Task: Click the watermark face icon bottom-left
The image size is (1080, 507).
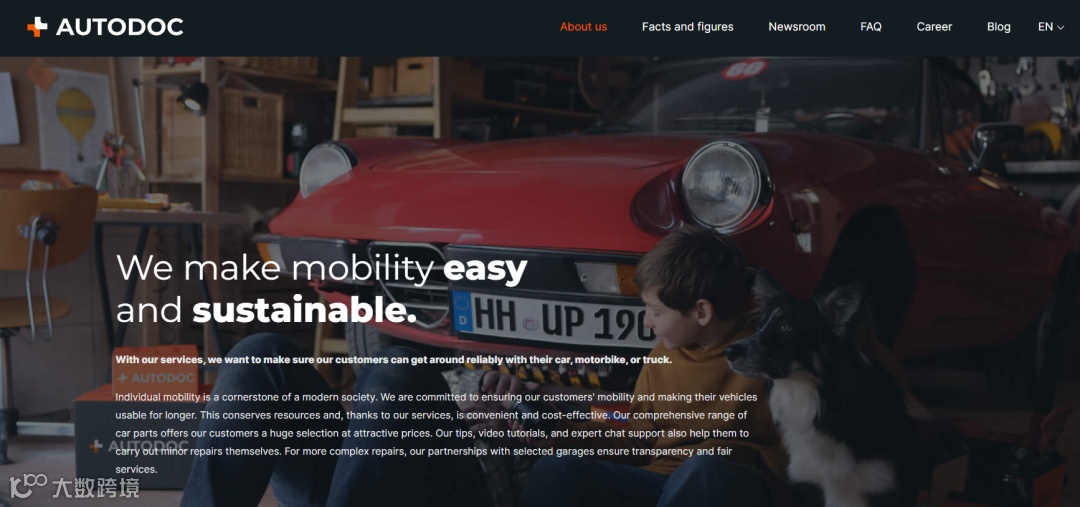Action: (28, 487)
